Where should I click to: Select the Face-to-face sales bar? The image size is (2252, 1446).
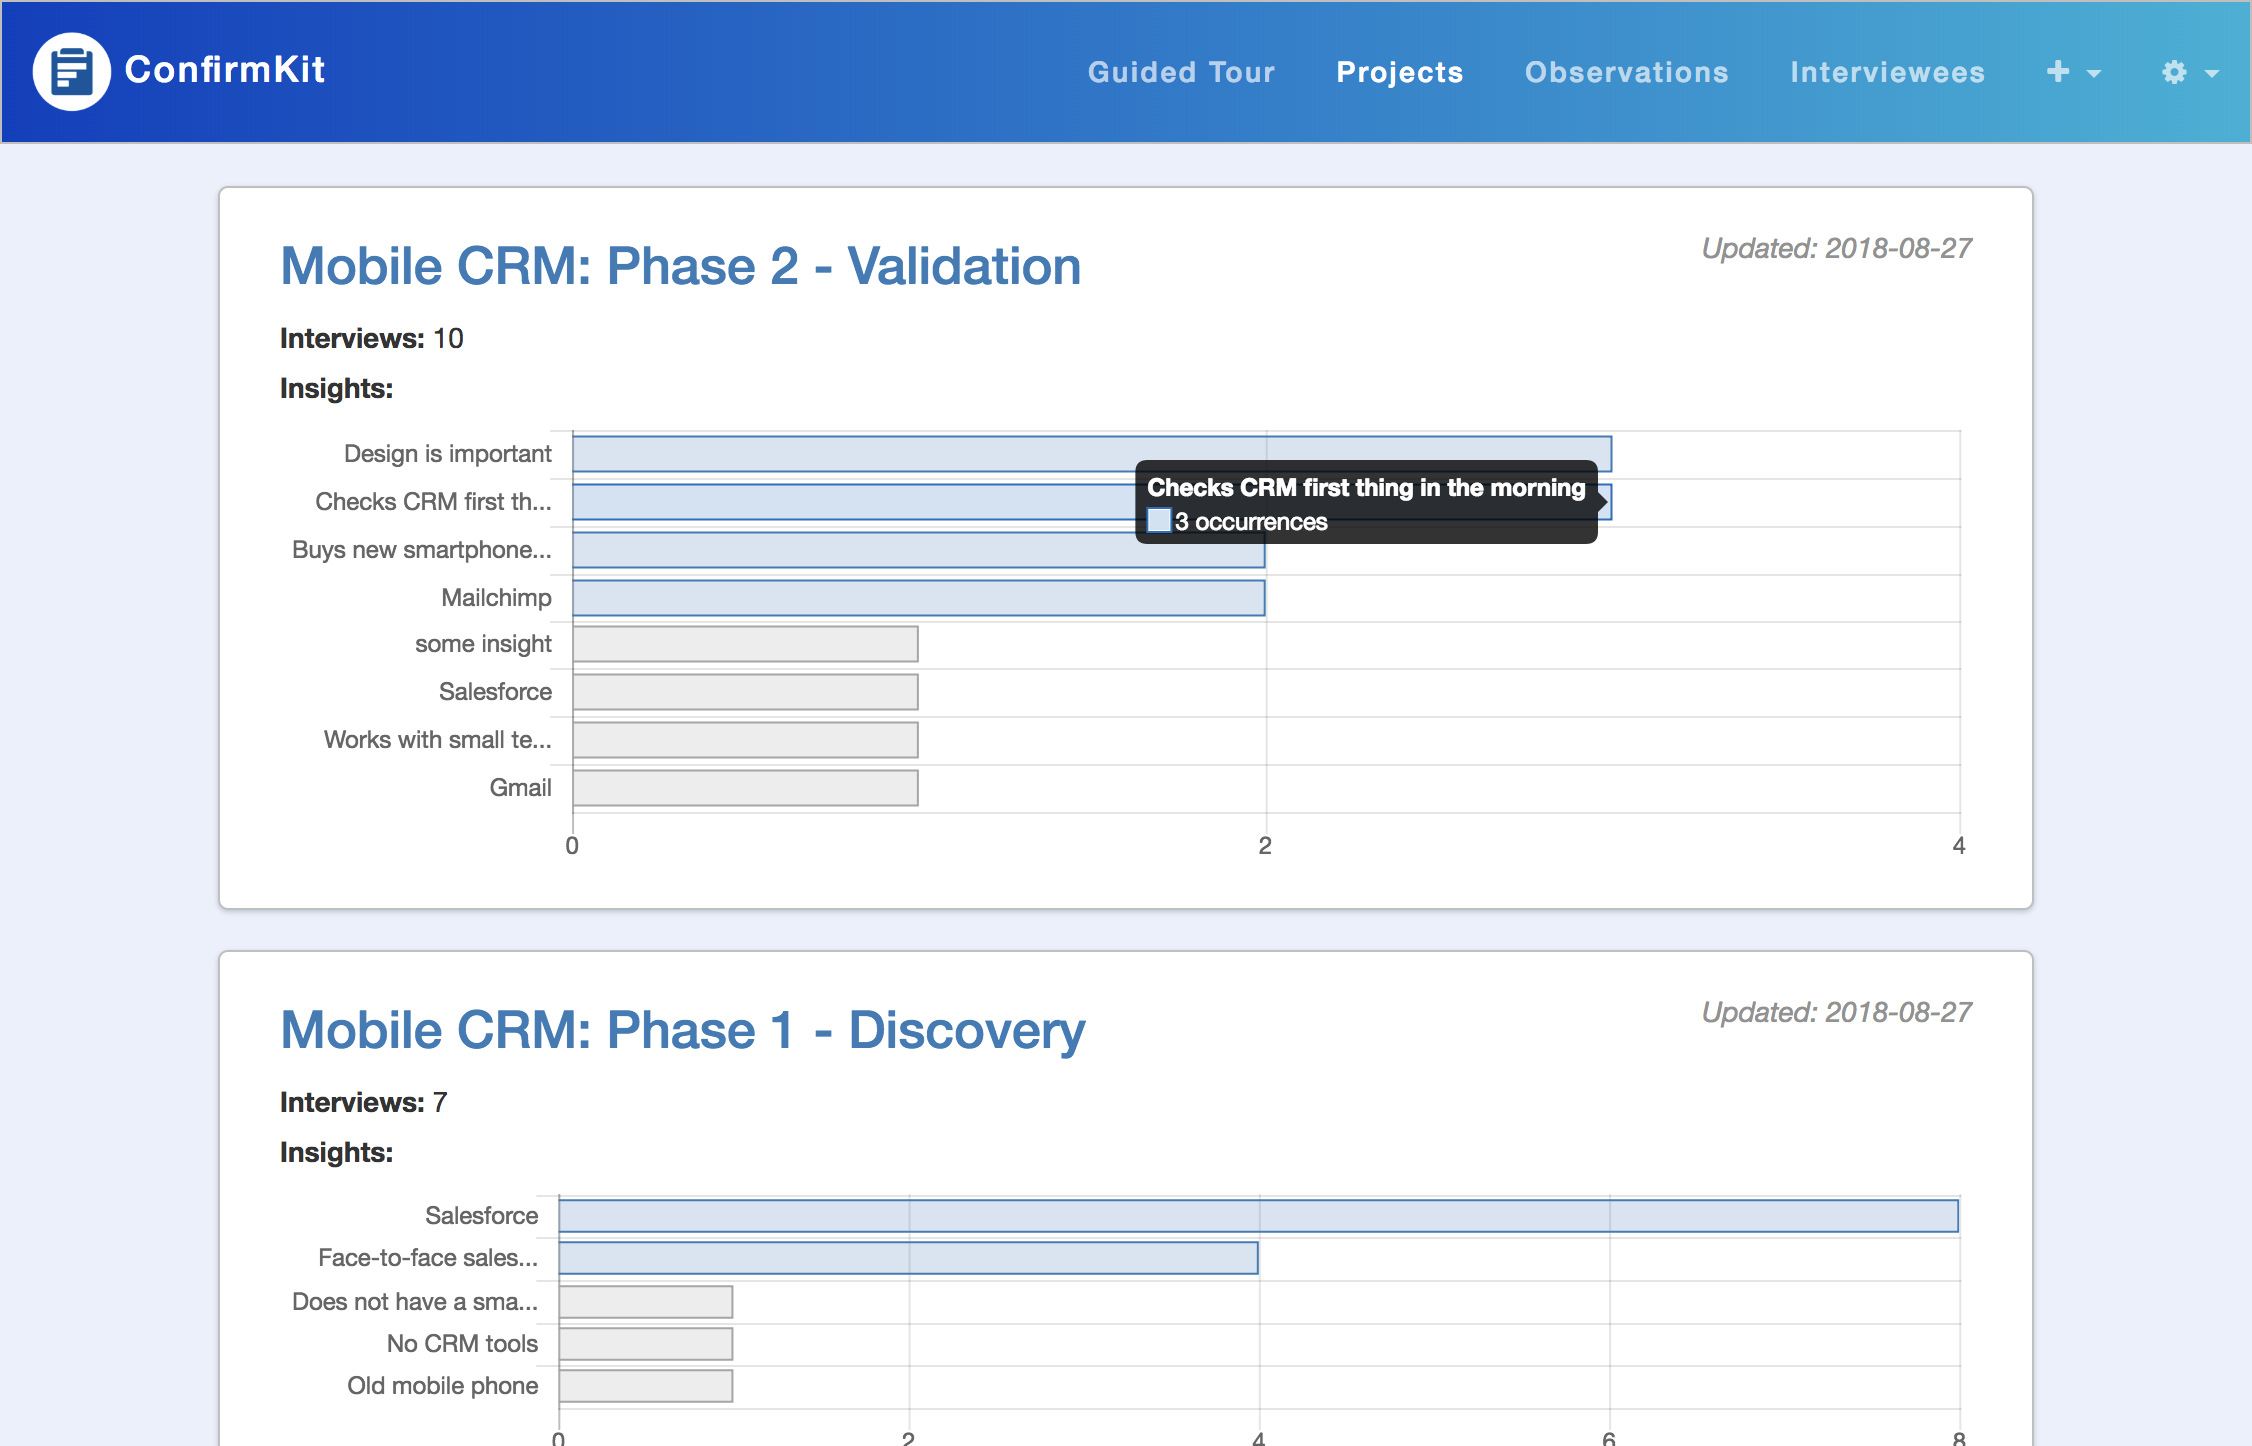click(908, 1258)
